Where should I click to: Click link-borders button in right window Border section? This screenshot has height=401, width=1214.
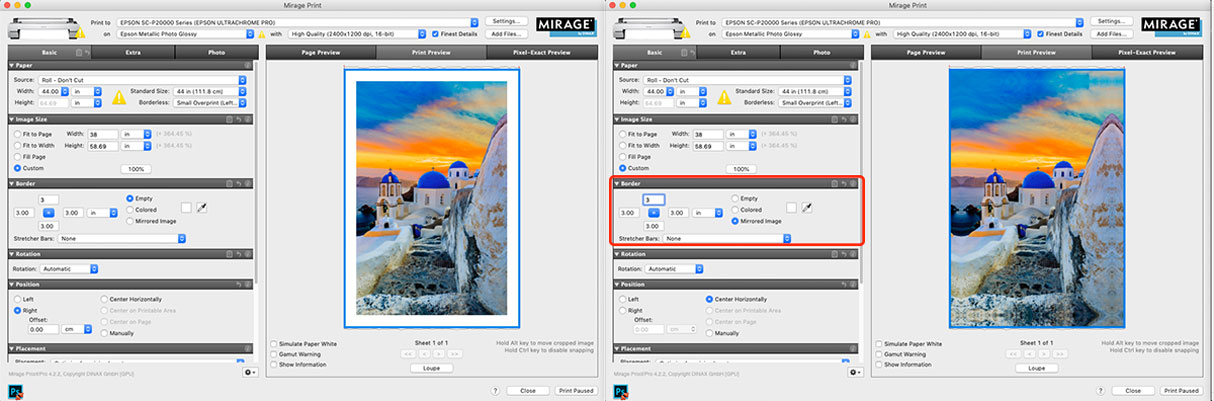click(x=653, y=212)
